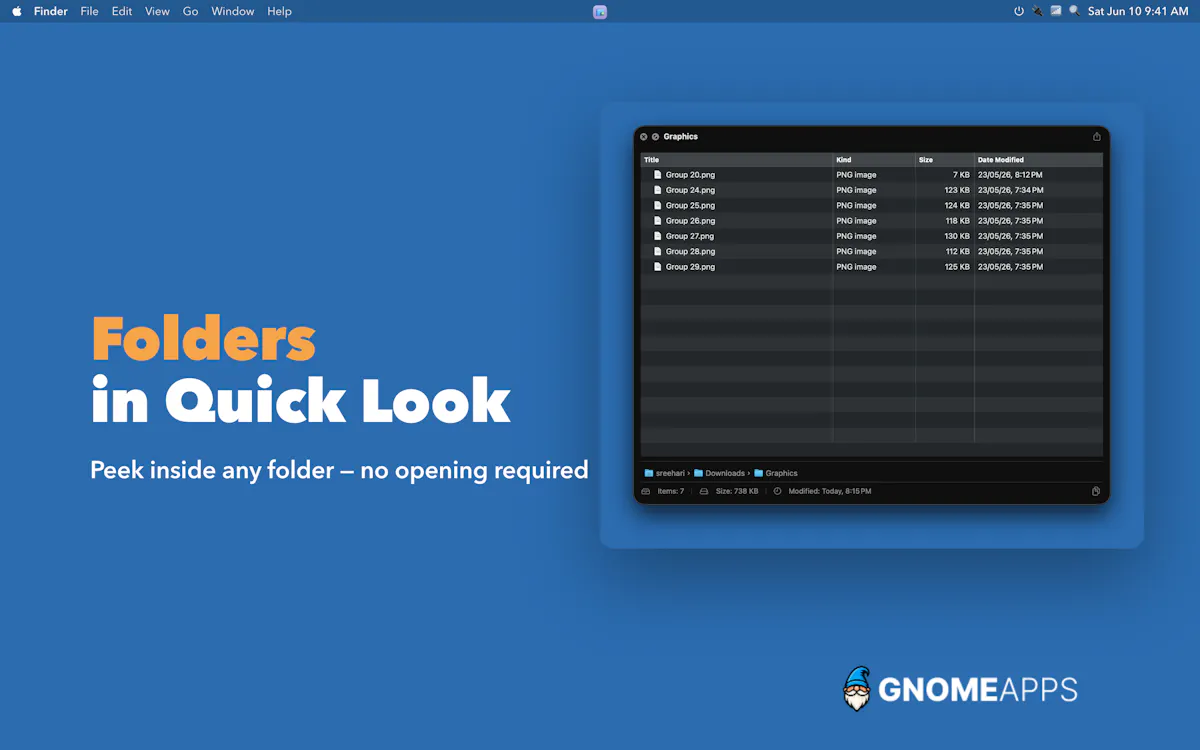Open the Help menu
The width and height of the screenshot is (1200, 750).
[x=279, y=11]
